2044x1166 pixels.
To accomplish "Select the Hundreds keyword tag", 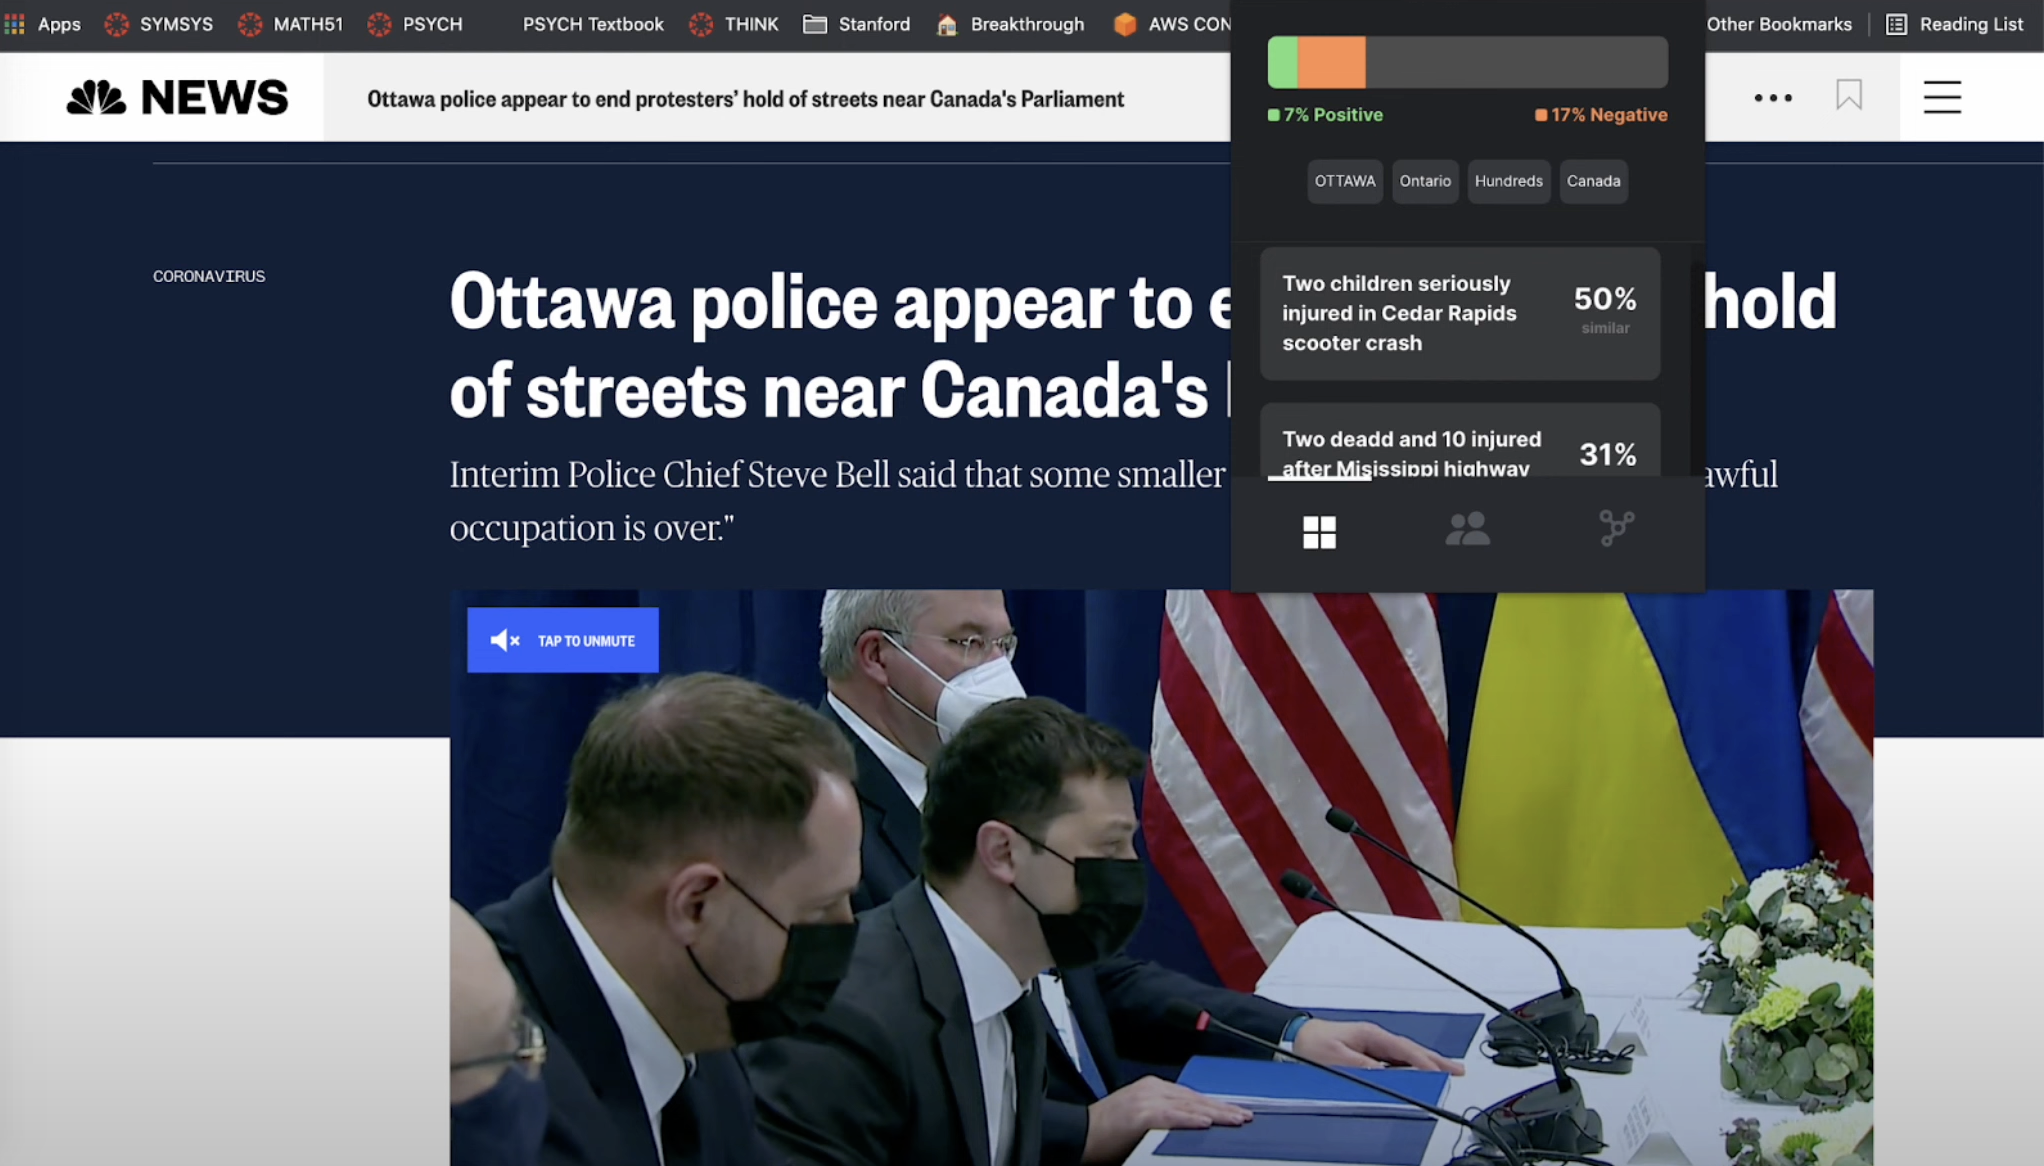I will pyautogui.click(x=1509, y=181).
